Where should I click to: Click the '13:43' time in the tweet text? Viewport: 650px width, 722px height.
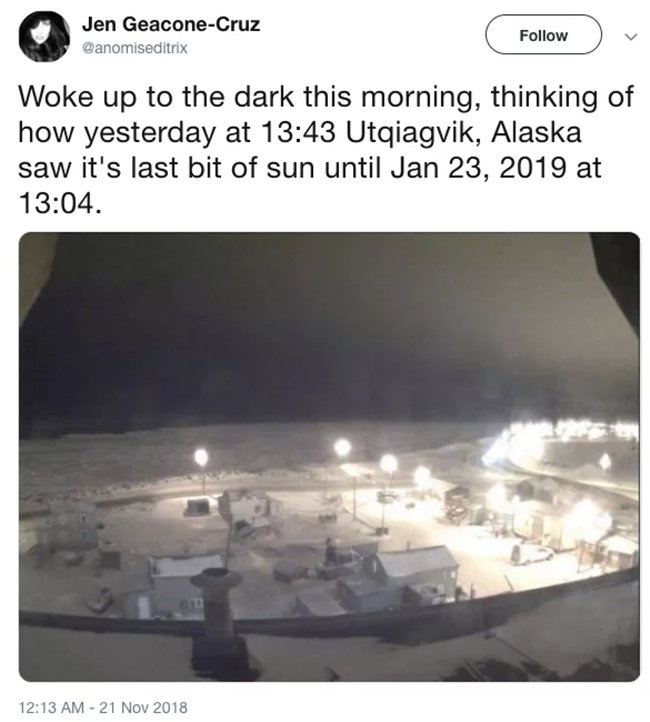pyautogui.click(x=298, y=133)
